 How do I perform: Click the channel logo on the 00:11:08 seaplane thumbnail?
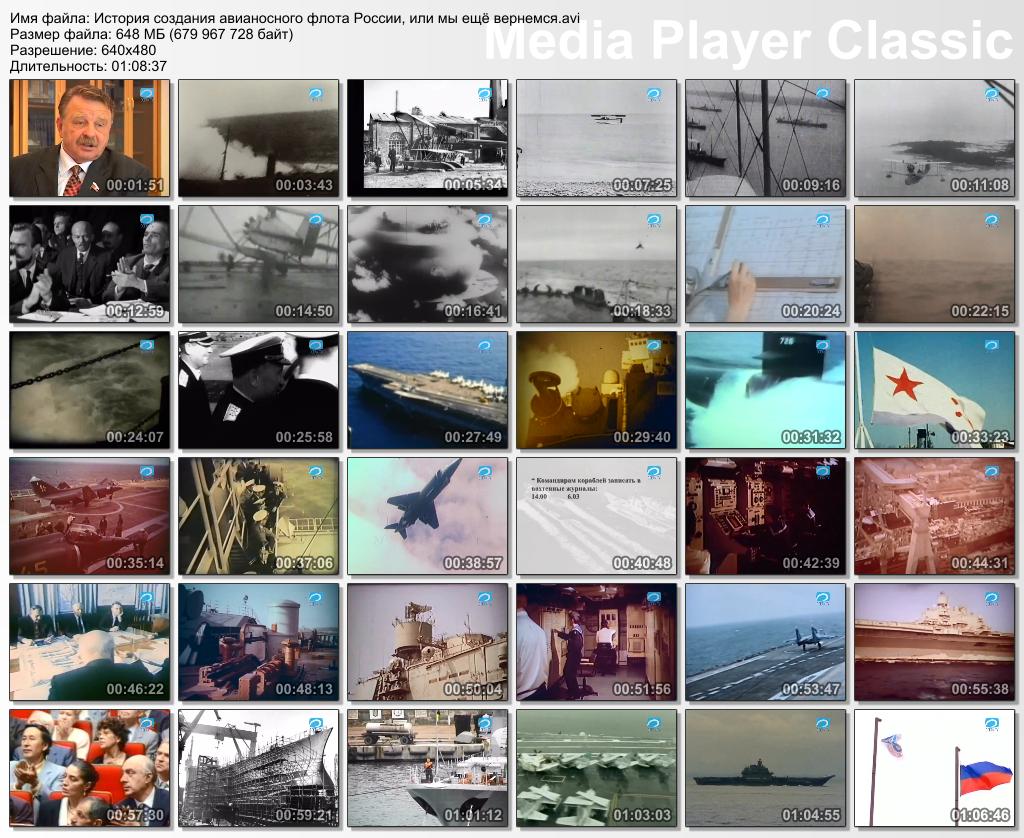pyautogui.click(x=991, y=94)
